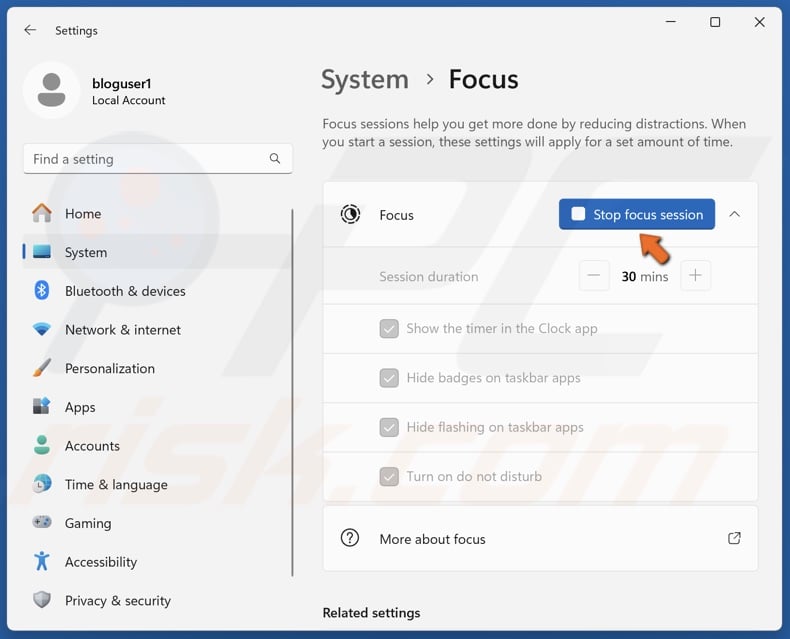This screenshot has width=790, height=639.
Task: Click the Apps icon in sidebar
Action: pyautogui.click(x=42, y=406)
